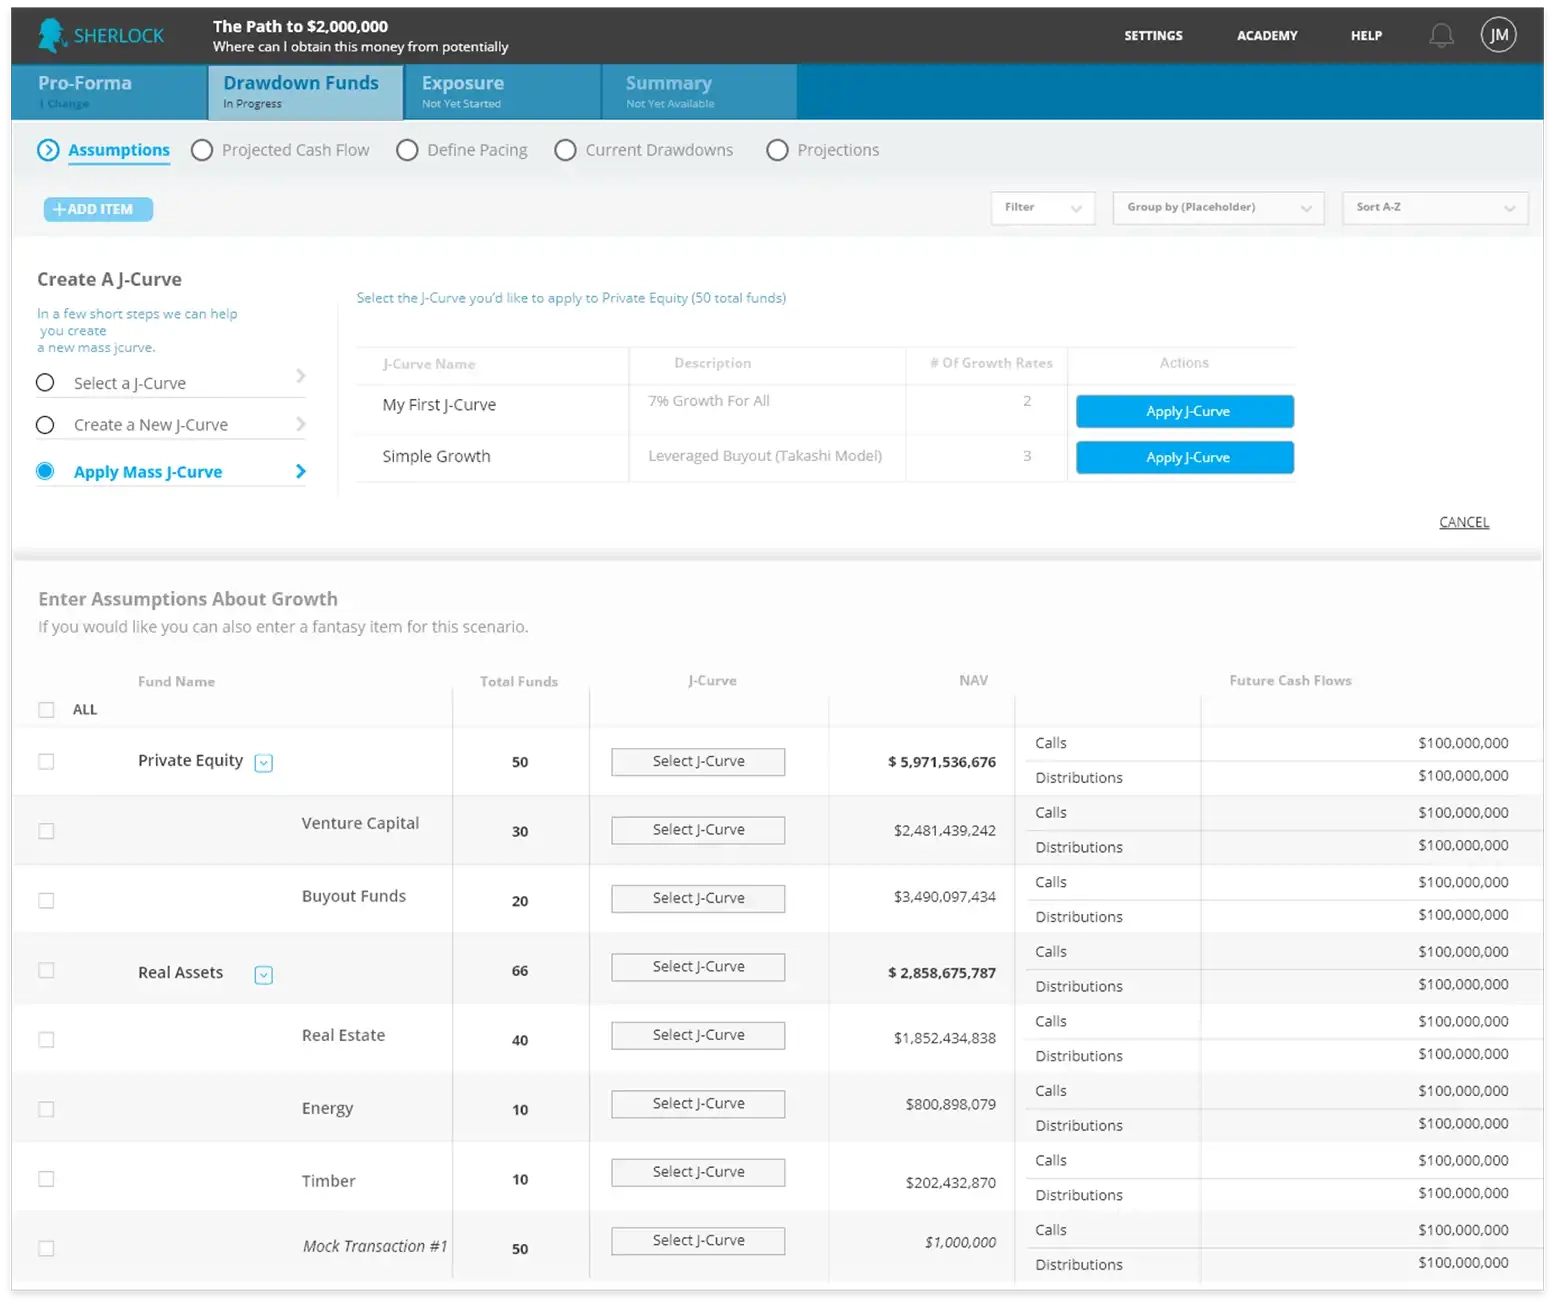Click the Cancel link
The image size is (1555, 1305).
(x=1463, y=522)
